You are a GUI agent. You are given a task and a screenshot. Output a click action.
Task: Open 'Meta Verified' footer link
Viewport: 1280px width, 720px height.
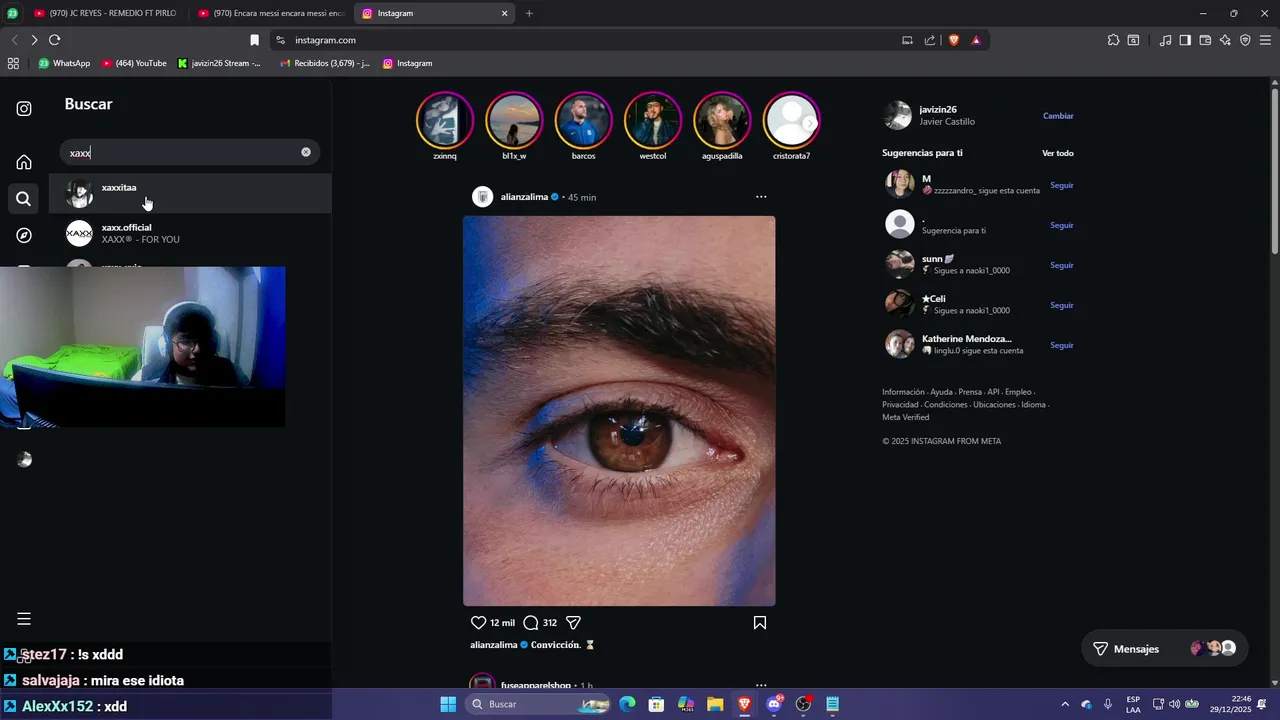tap(905, 417)
